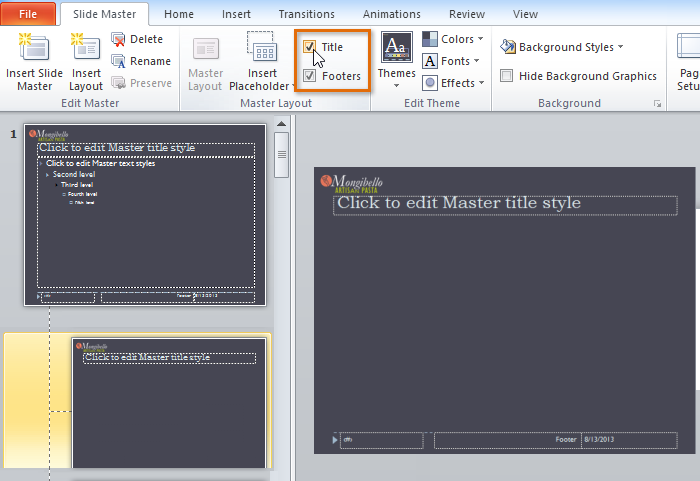Click the Edit Master group label
700x481 pixels.
click(x=90, y=103)
